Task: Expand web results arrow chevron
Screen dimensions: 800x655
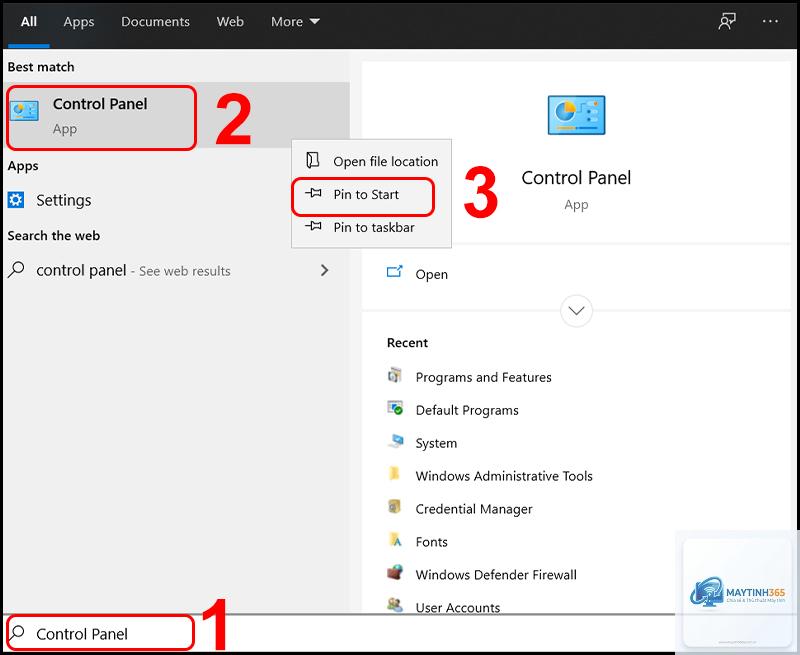Action: coord(324,270)
